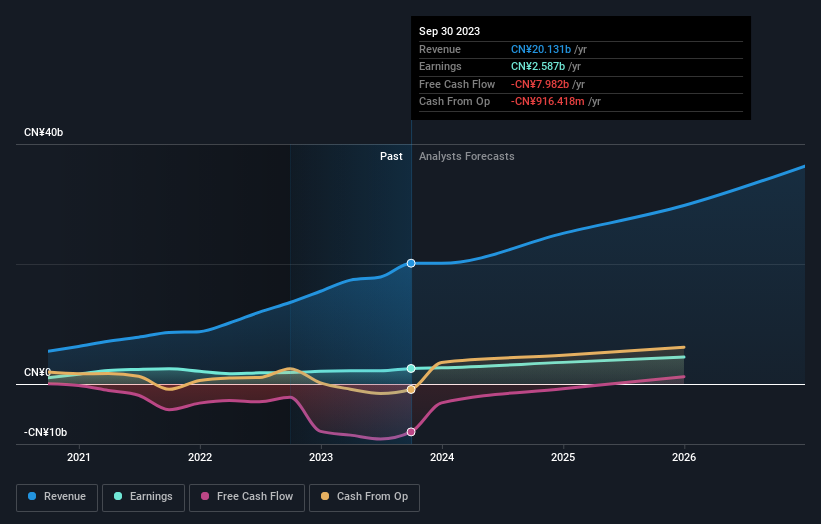The width and height of the screenshot is (821, 524).
Task: Click the -CN¥7.982b free cash flow value
Action: [540, 84]
